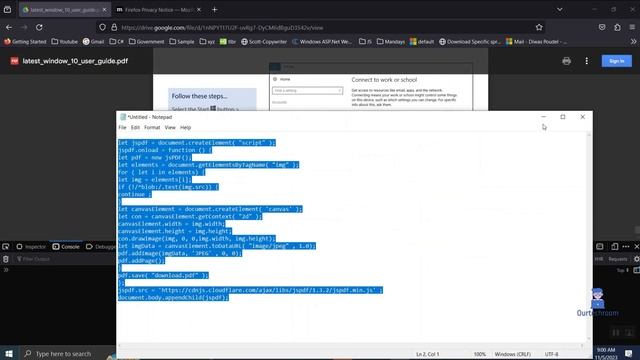Click the pdf.save download.pdf line

pyautogui.click(x=163, y=275)
